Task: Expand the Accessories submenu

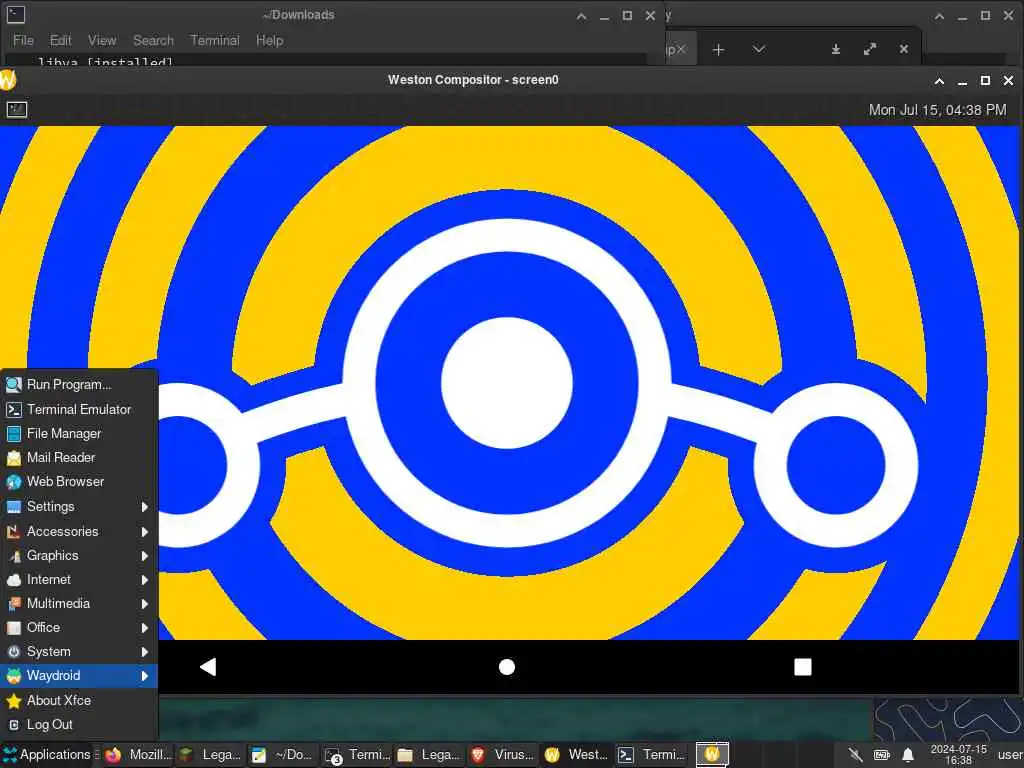Action: [79, 532]
